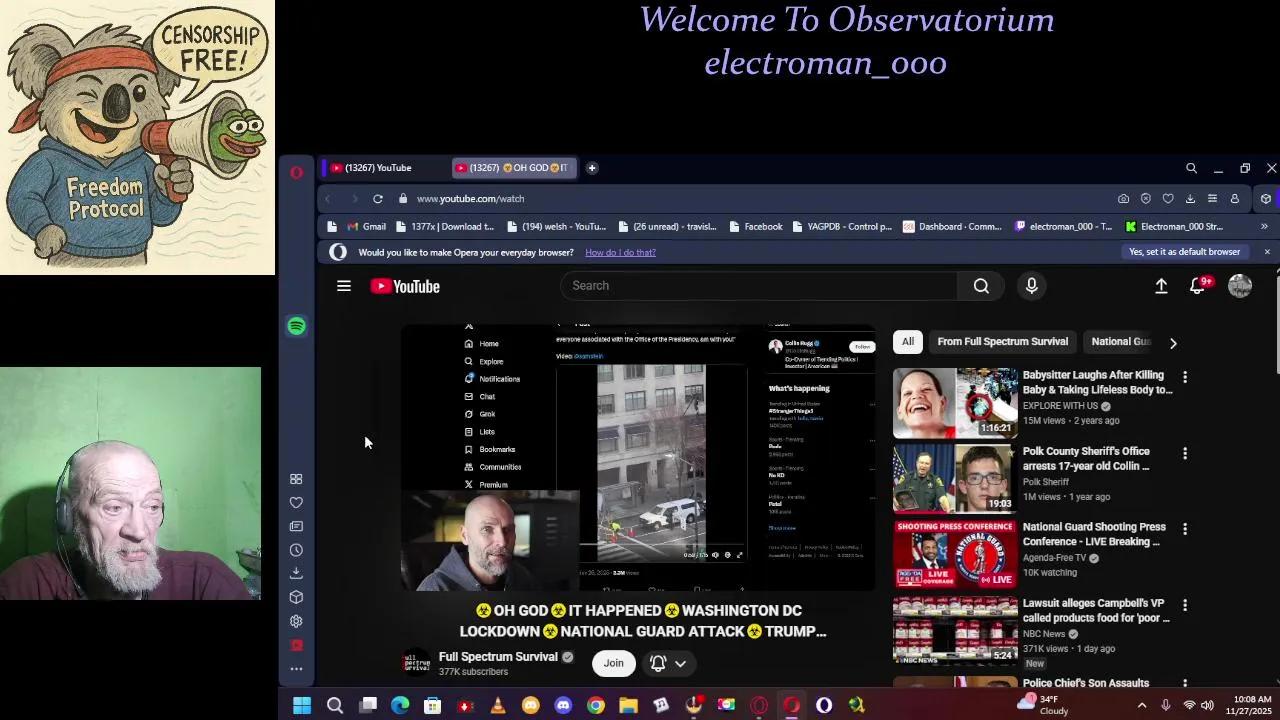The width and height of the screenshot is (1280, 720).
Task: Open the 'How do I do that?' link
Action: click(x=620, y=252)
